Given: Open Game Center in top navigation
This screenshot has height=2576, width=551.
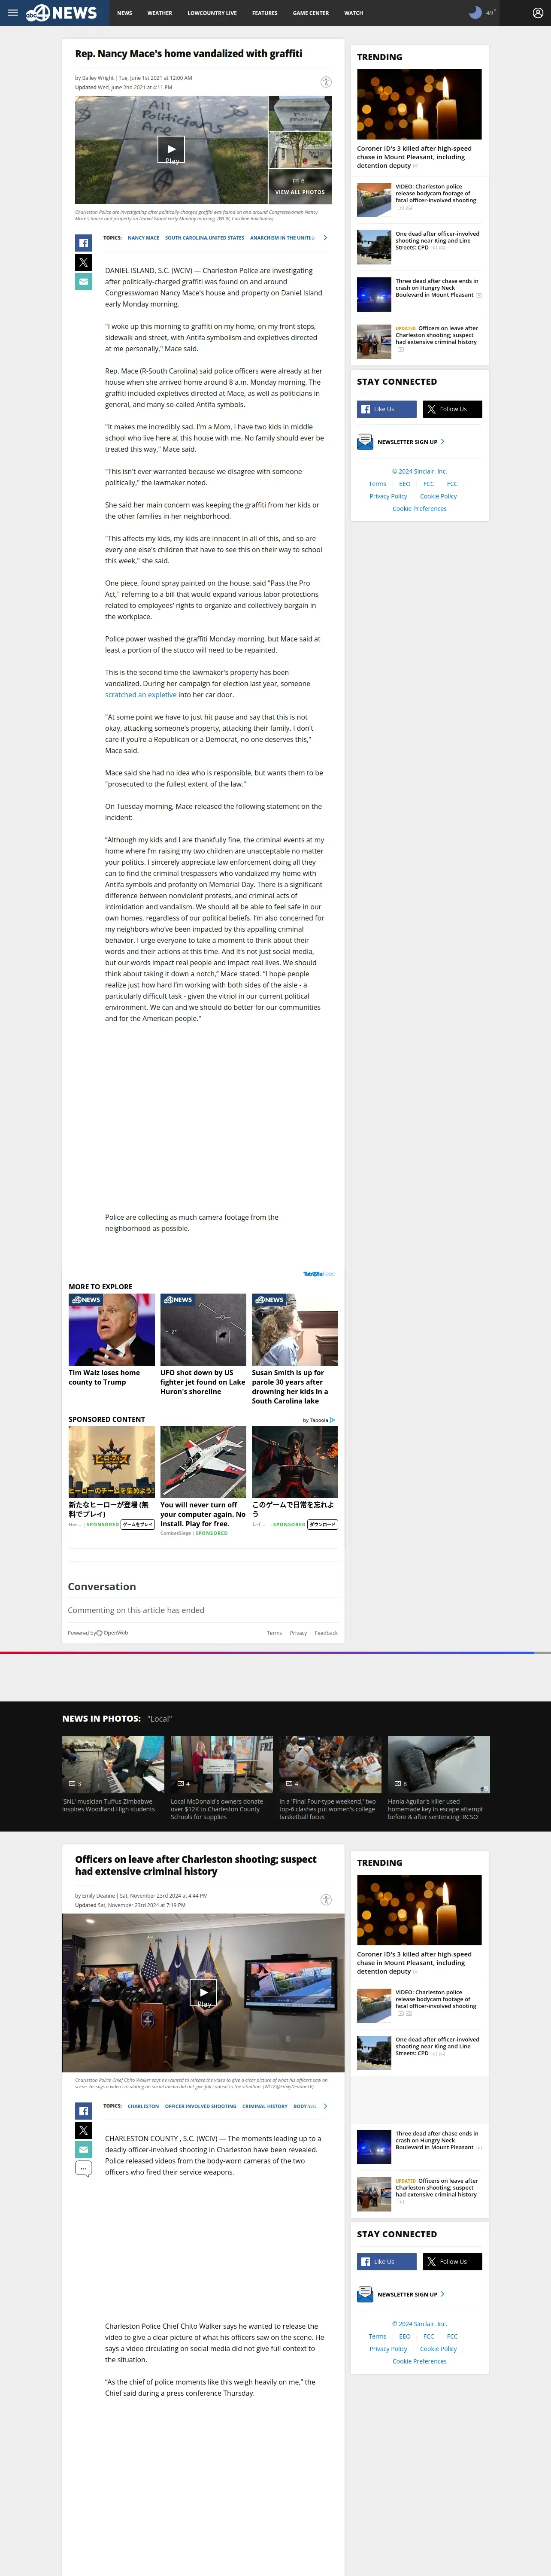Looking at the screenshot, I should [311, 13].
